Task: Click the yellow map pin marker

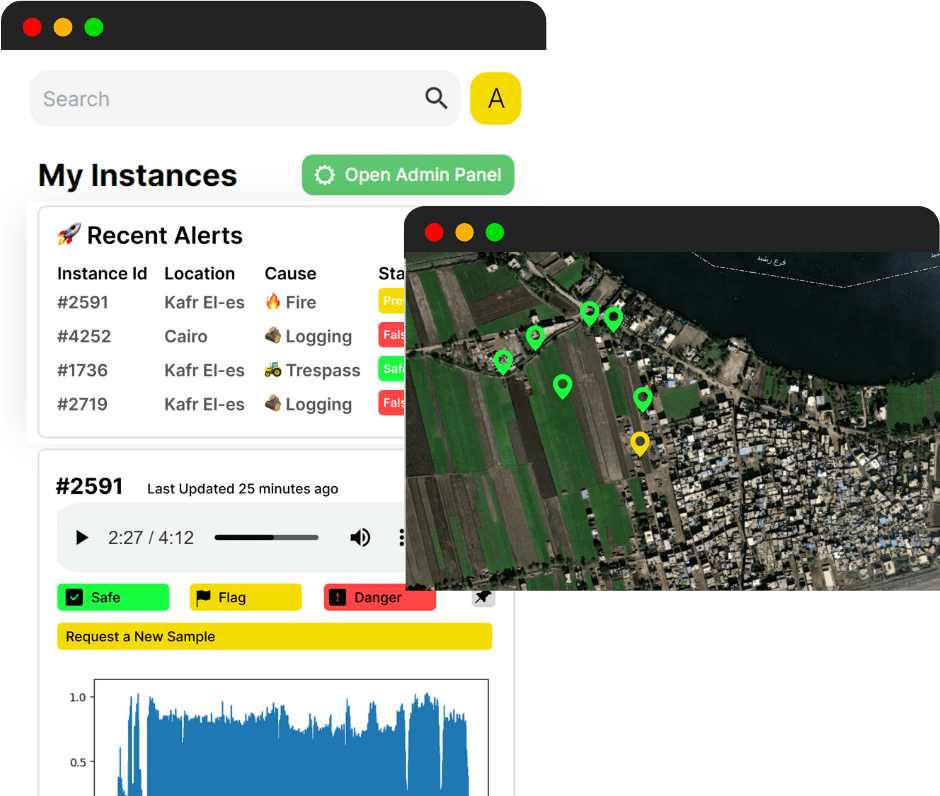Action: click(640, 443)
